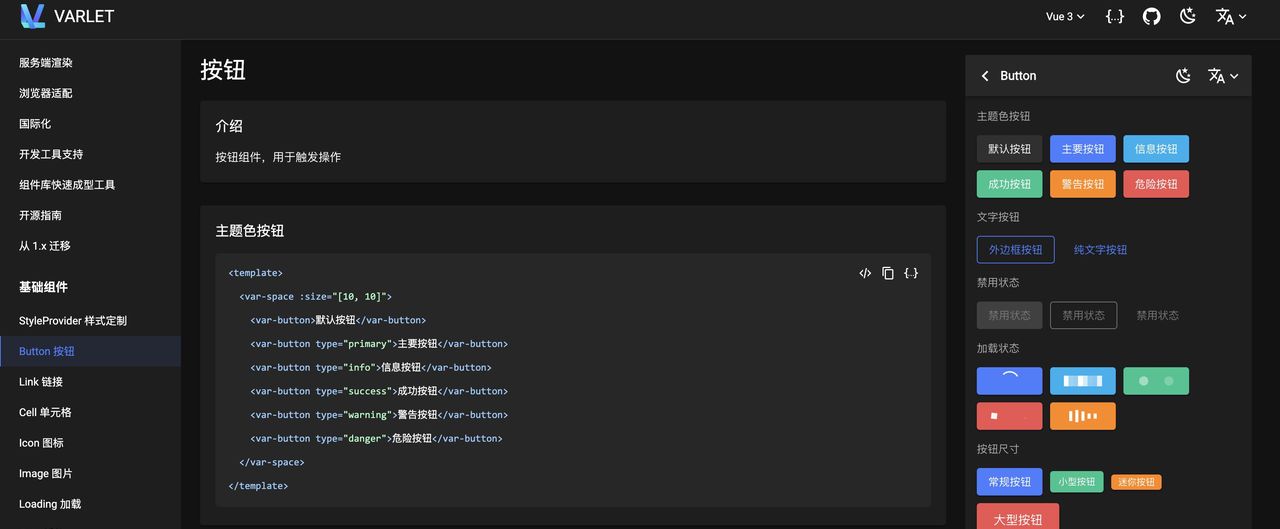Open code block in playground braces icon

pyautogui.click(x=911, y=273)
